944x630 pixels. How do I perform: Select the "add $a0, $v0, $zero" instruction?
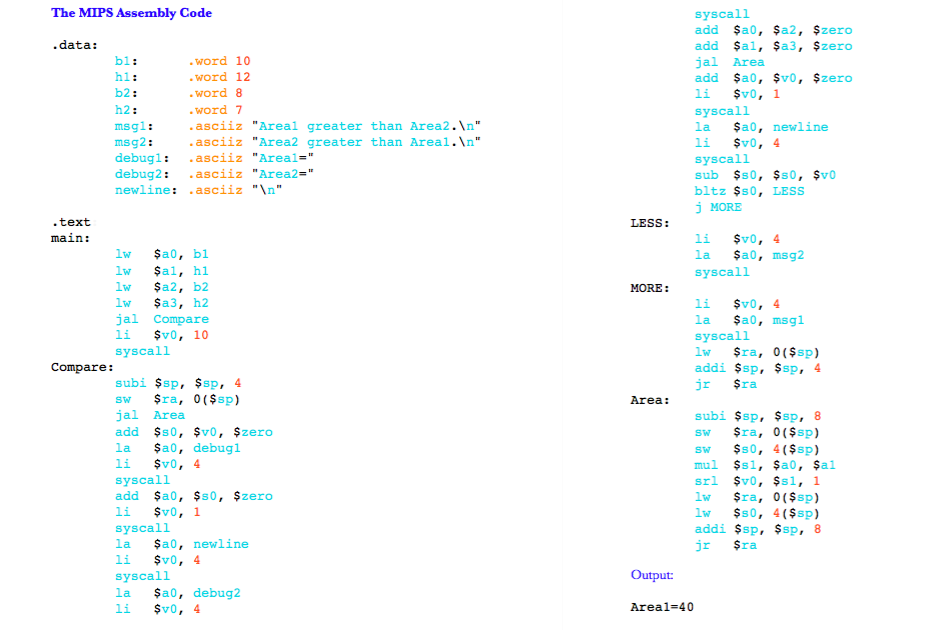(774, 78)
